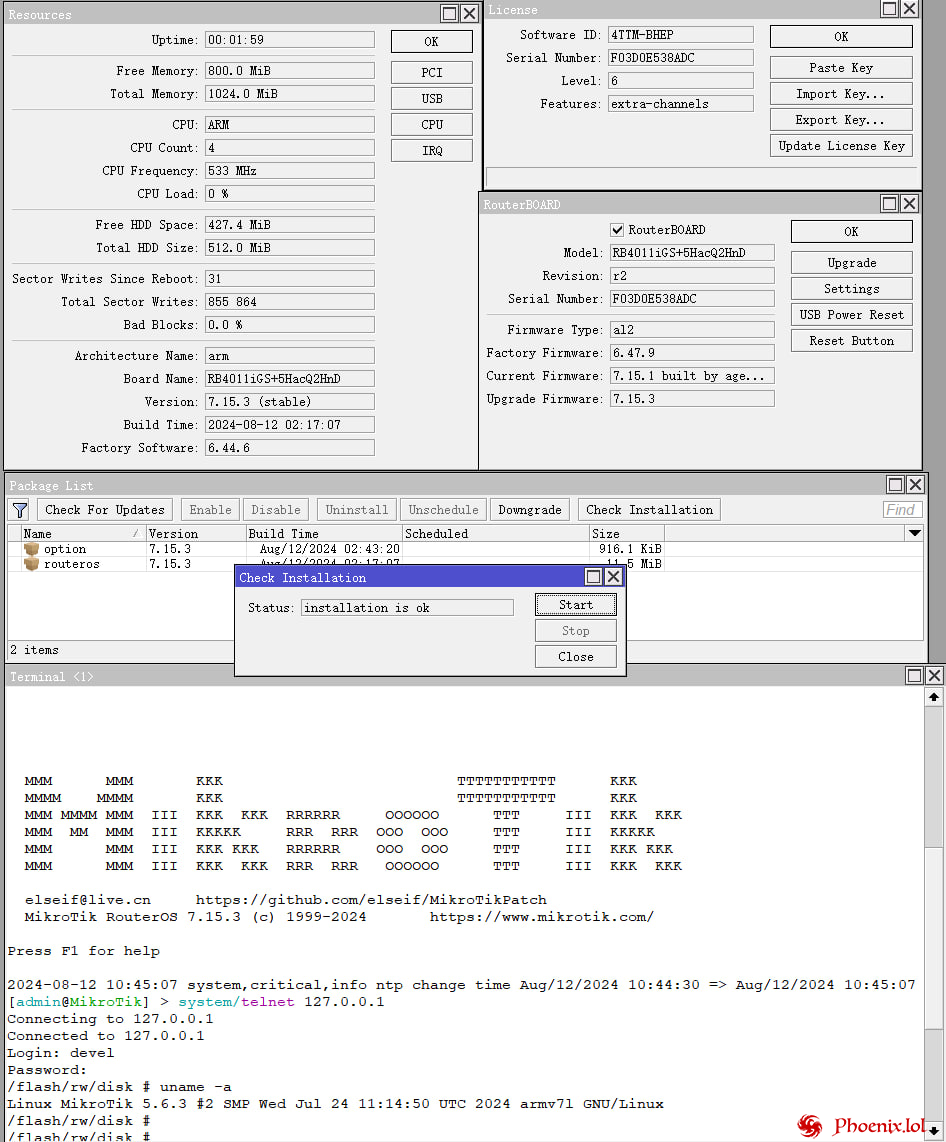The width and height of the screenshot is (946, 1142).
Task: Toggle the RouterBOARD checkbox
Action: click(x=617, y=230)
